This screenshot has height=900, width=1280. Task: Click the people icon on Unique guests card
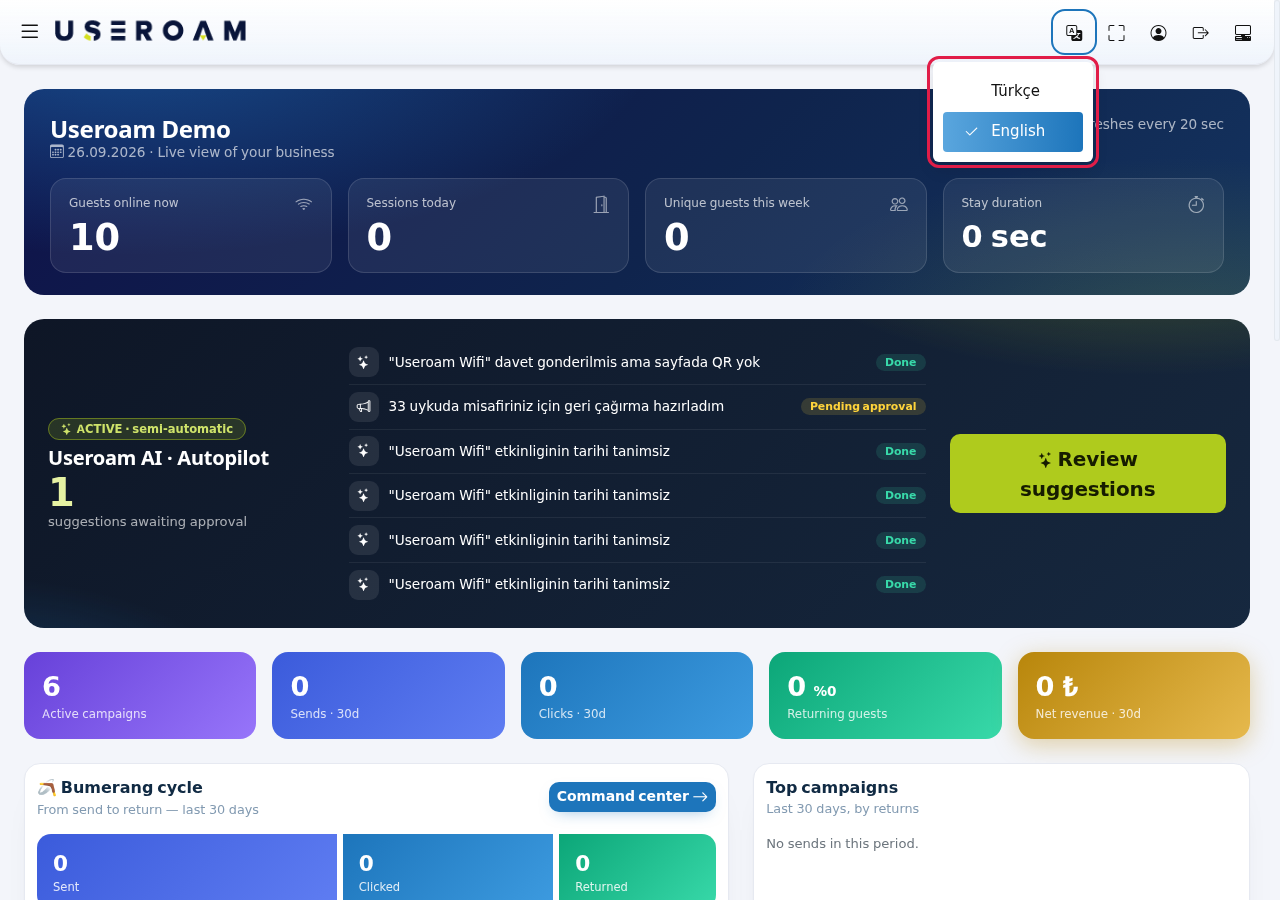[899, 204]
